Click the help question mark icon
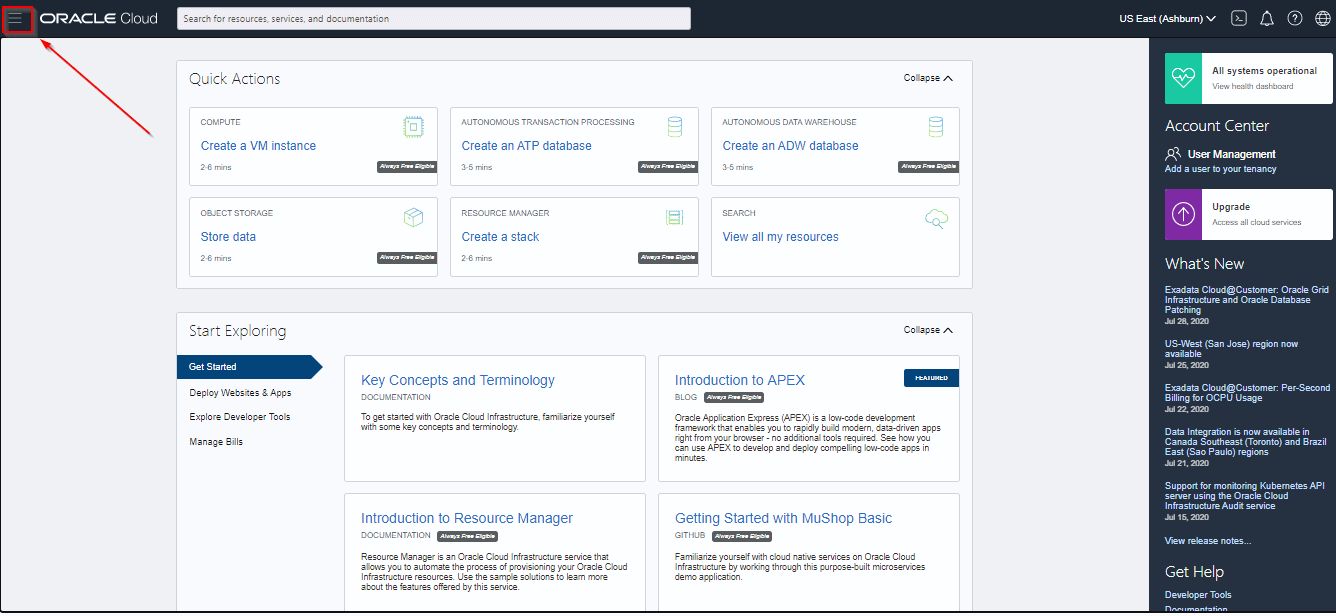Screen dimensions: 1336x616 pos(1295,19)
